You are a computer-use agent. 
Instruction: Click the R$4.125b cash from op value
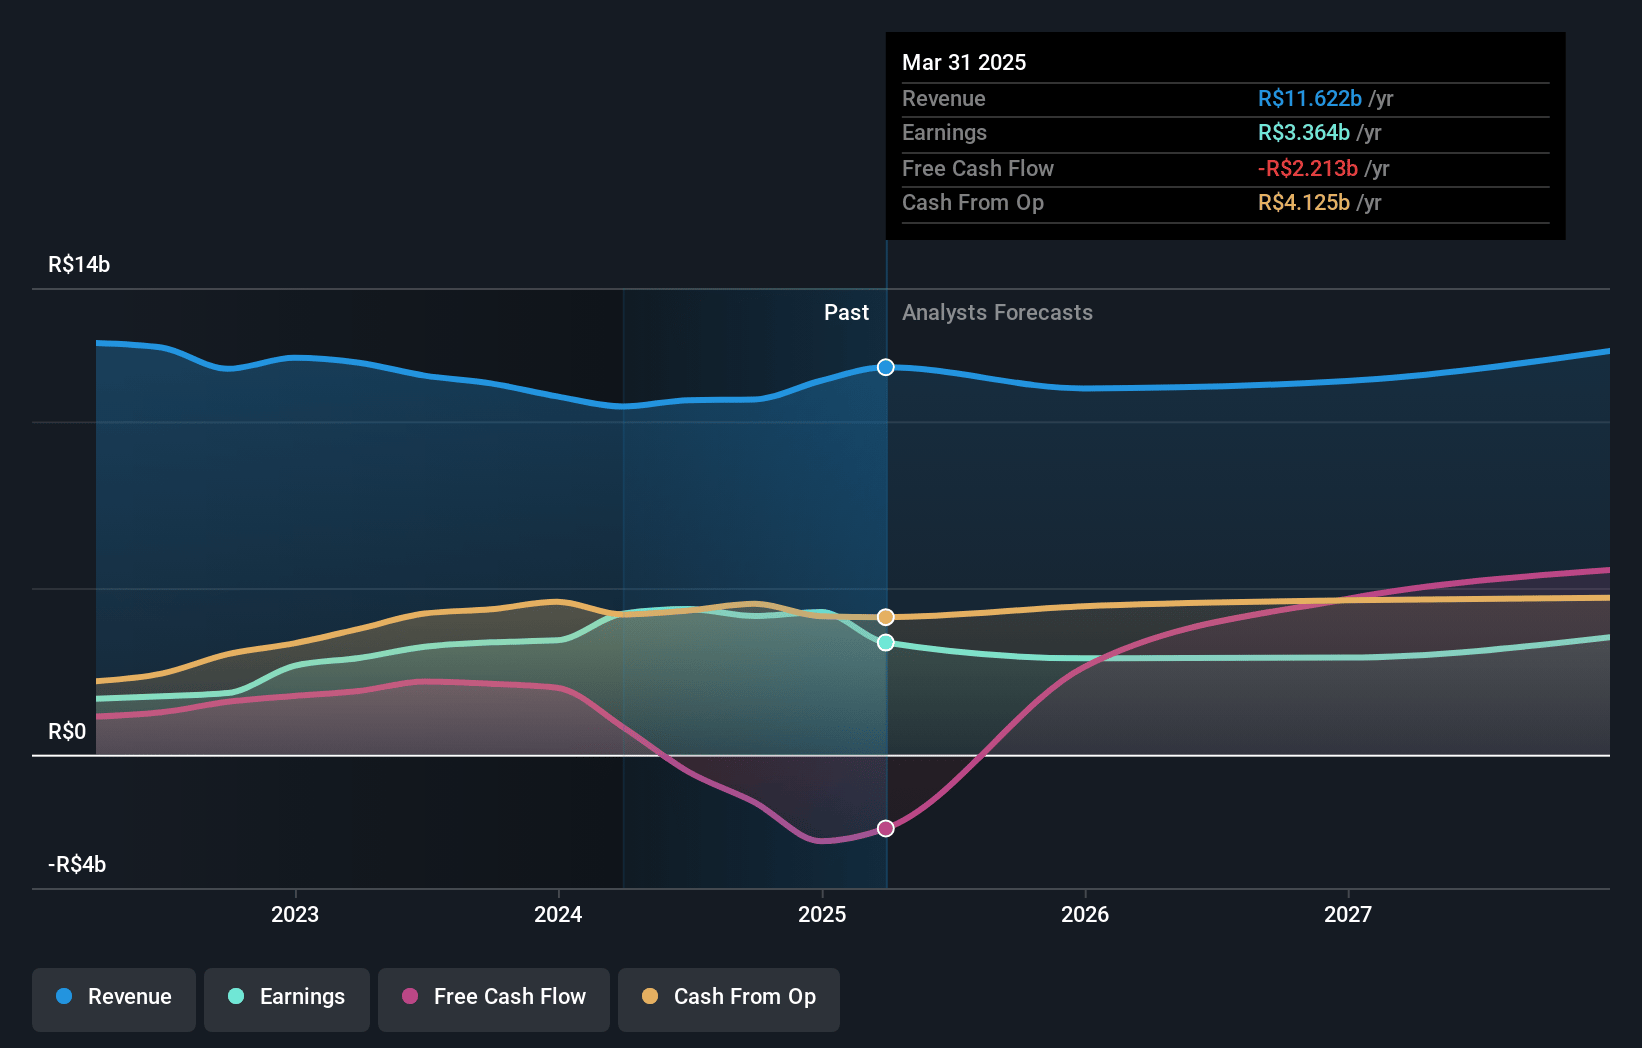point(1303,202)
